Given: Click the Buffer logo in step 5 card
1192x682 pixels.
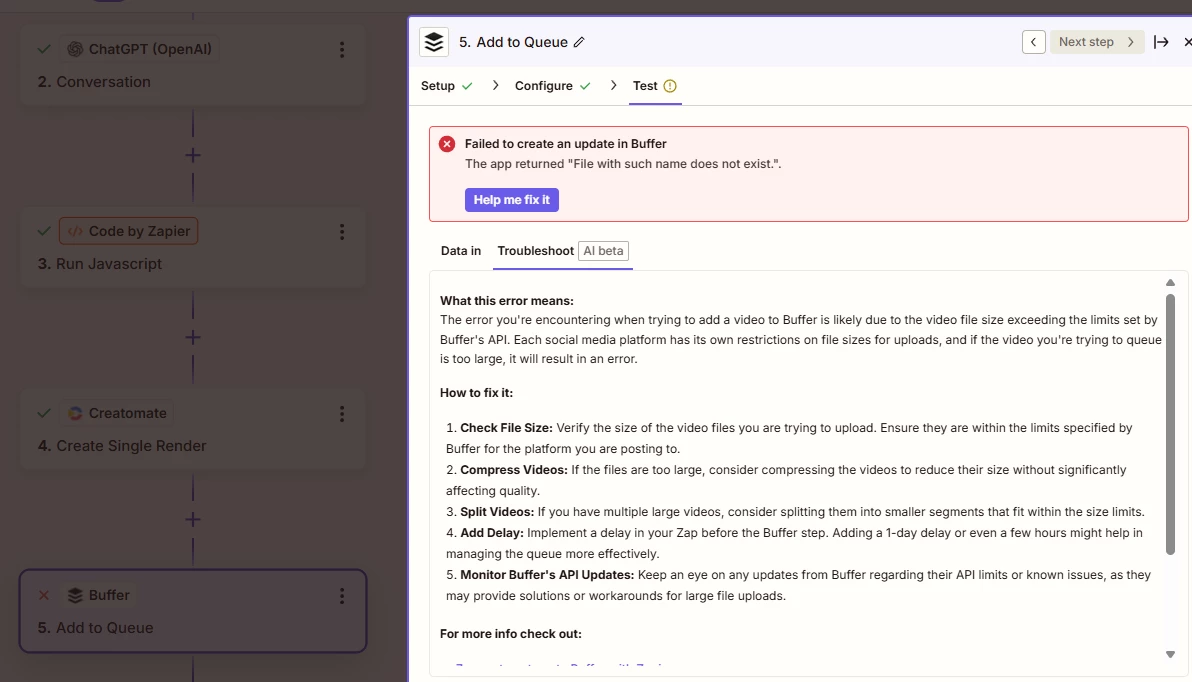Looking at the screenshot, I should [x=75, y=595].
